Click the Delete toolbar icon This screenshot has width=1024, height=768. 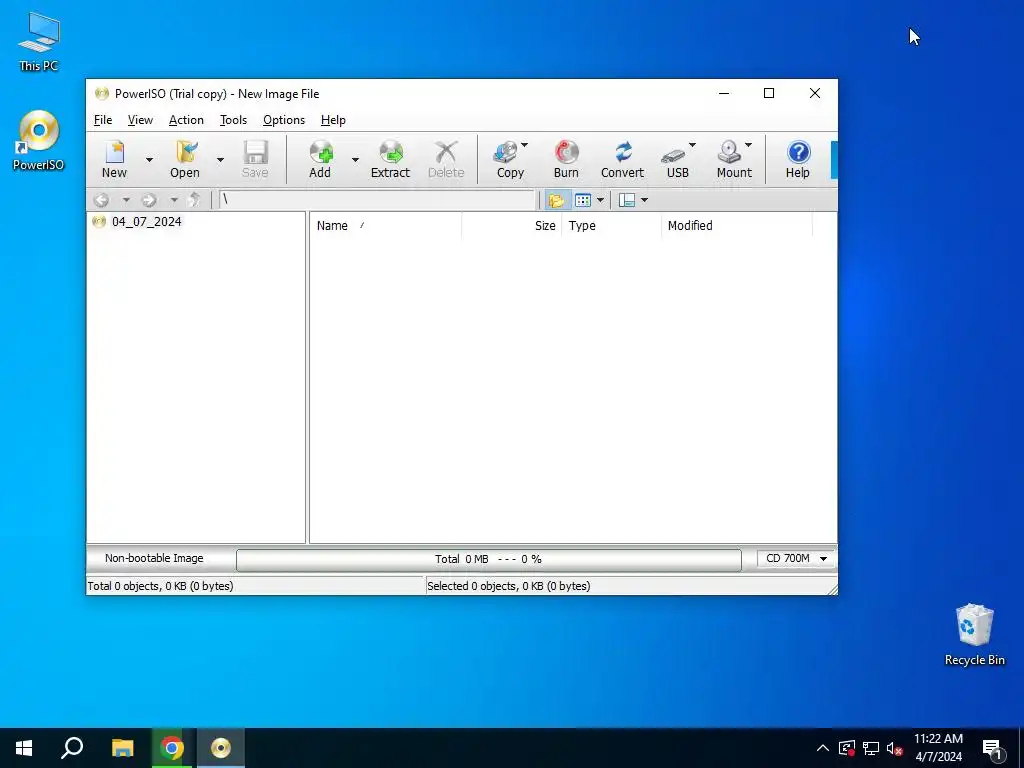coord(446,159)
